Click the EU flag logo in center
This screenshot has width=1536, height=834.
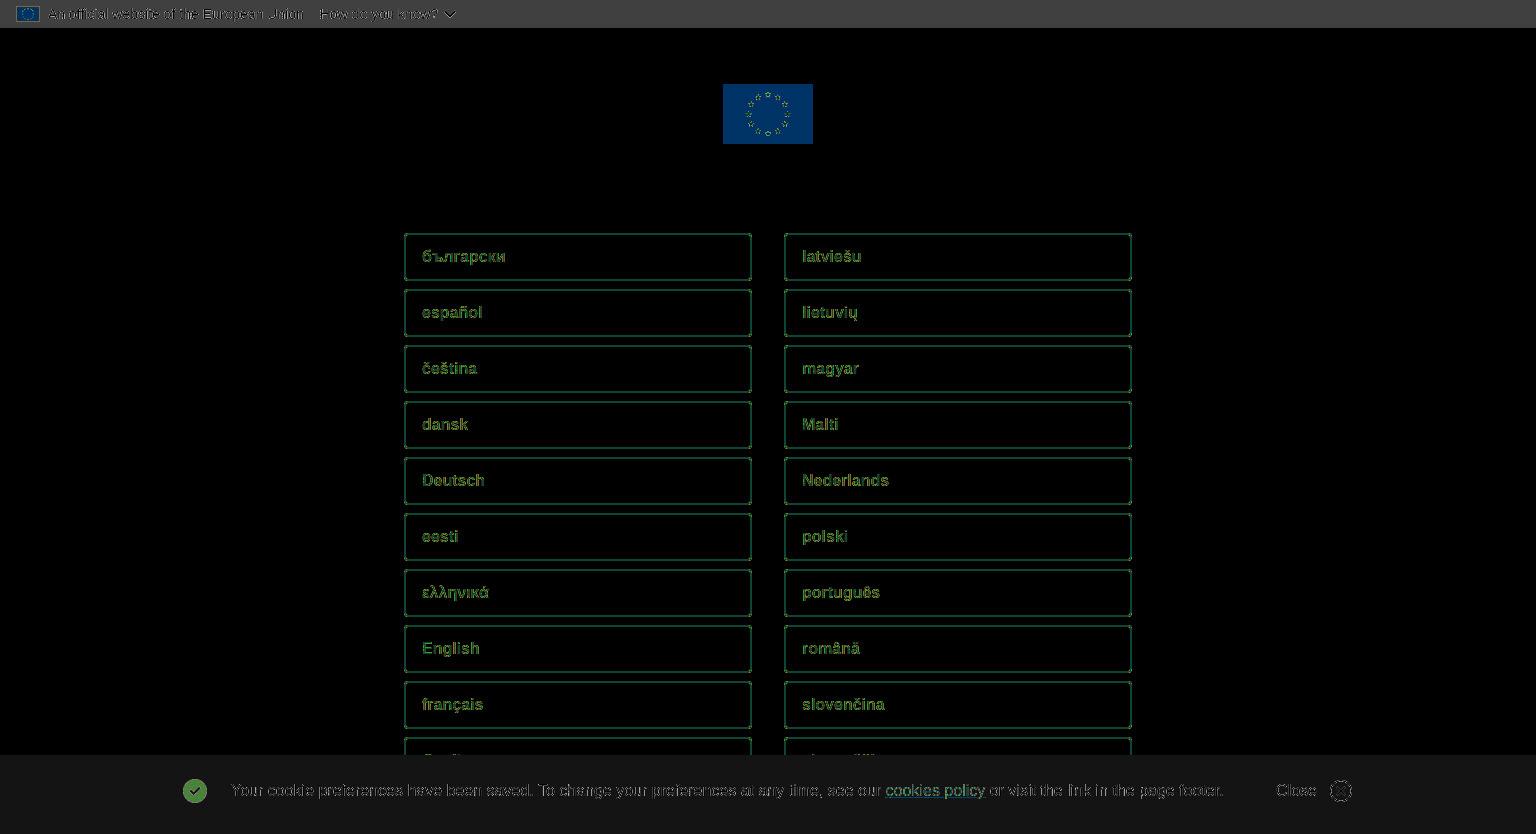pyautogui.click(x=768, y=114)
